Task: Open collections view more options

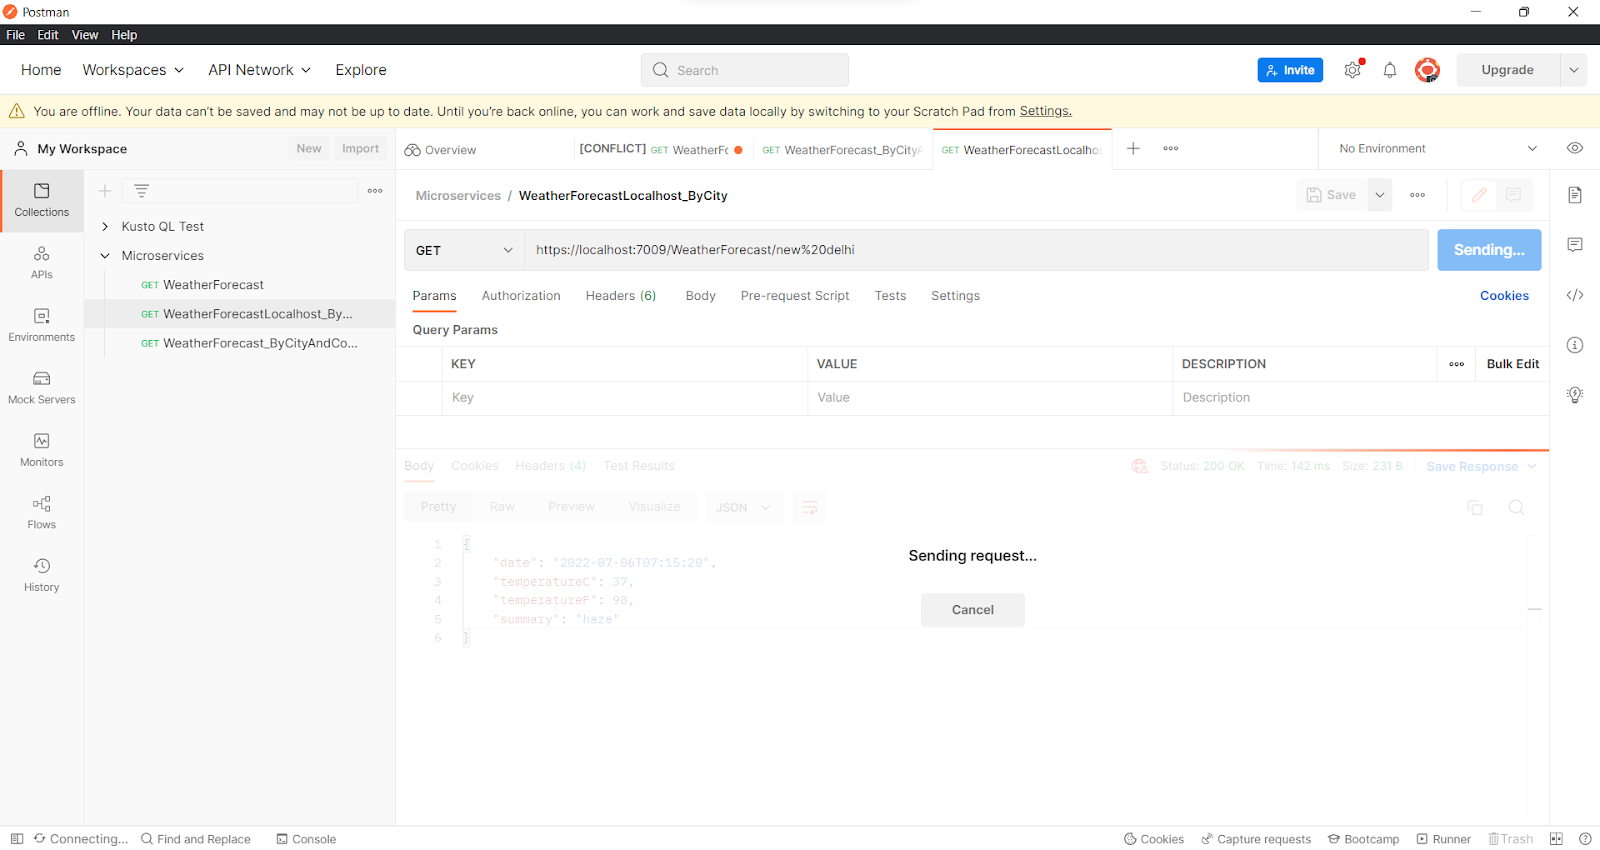Action: coord(375,191)
